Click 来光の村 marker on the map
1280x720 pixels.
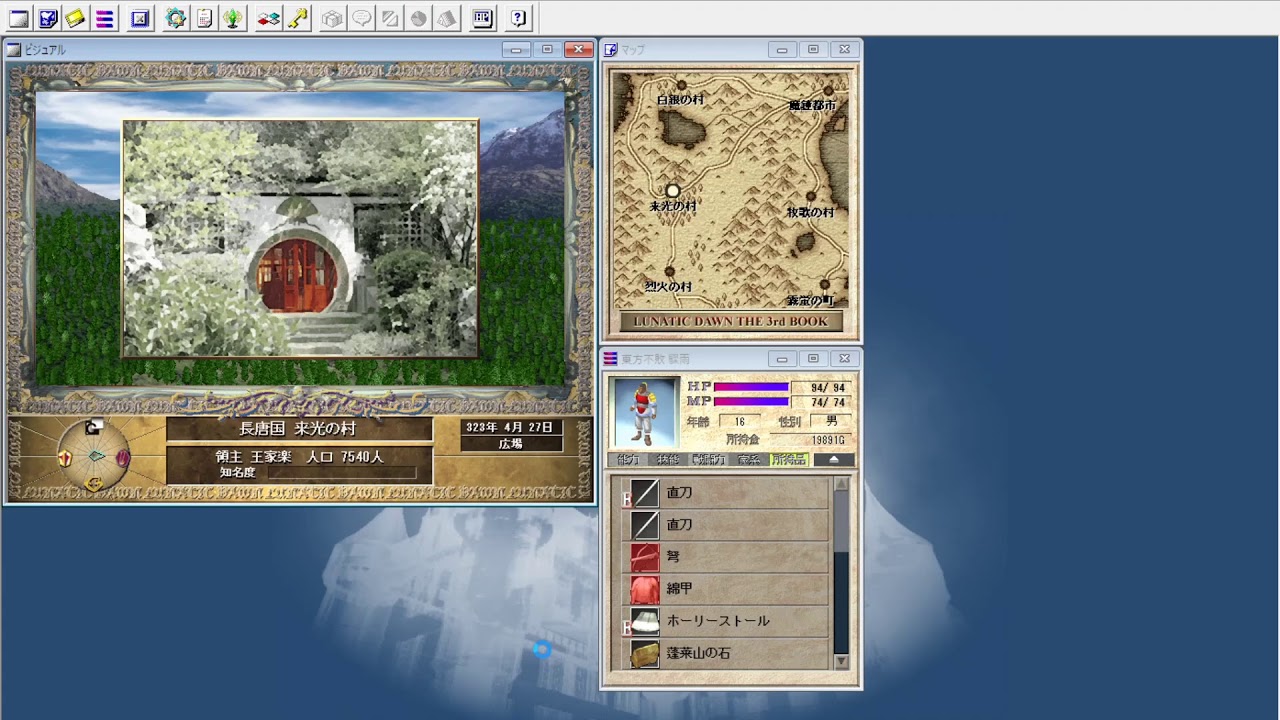pos(673,191)
